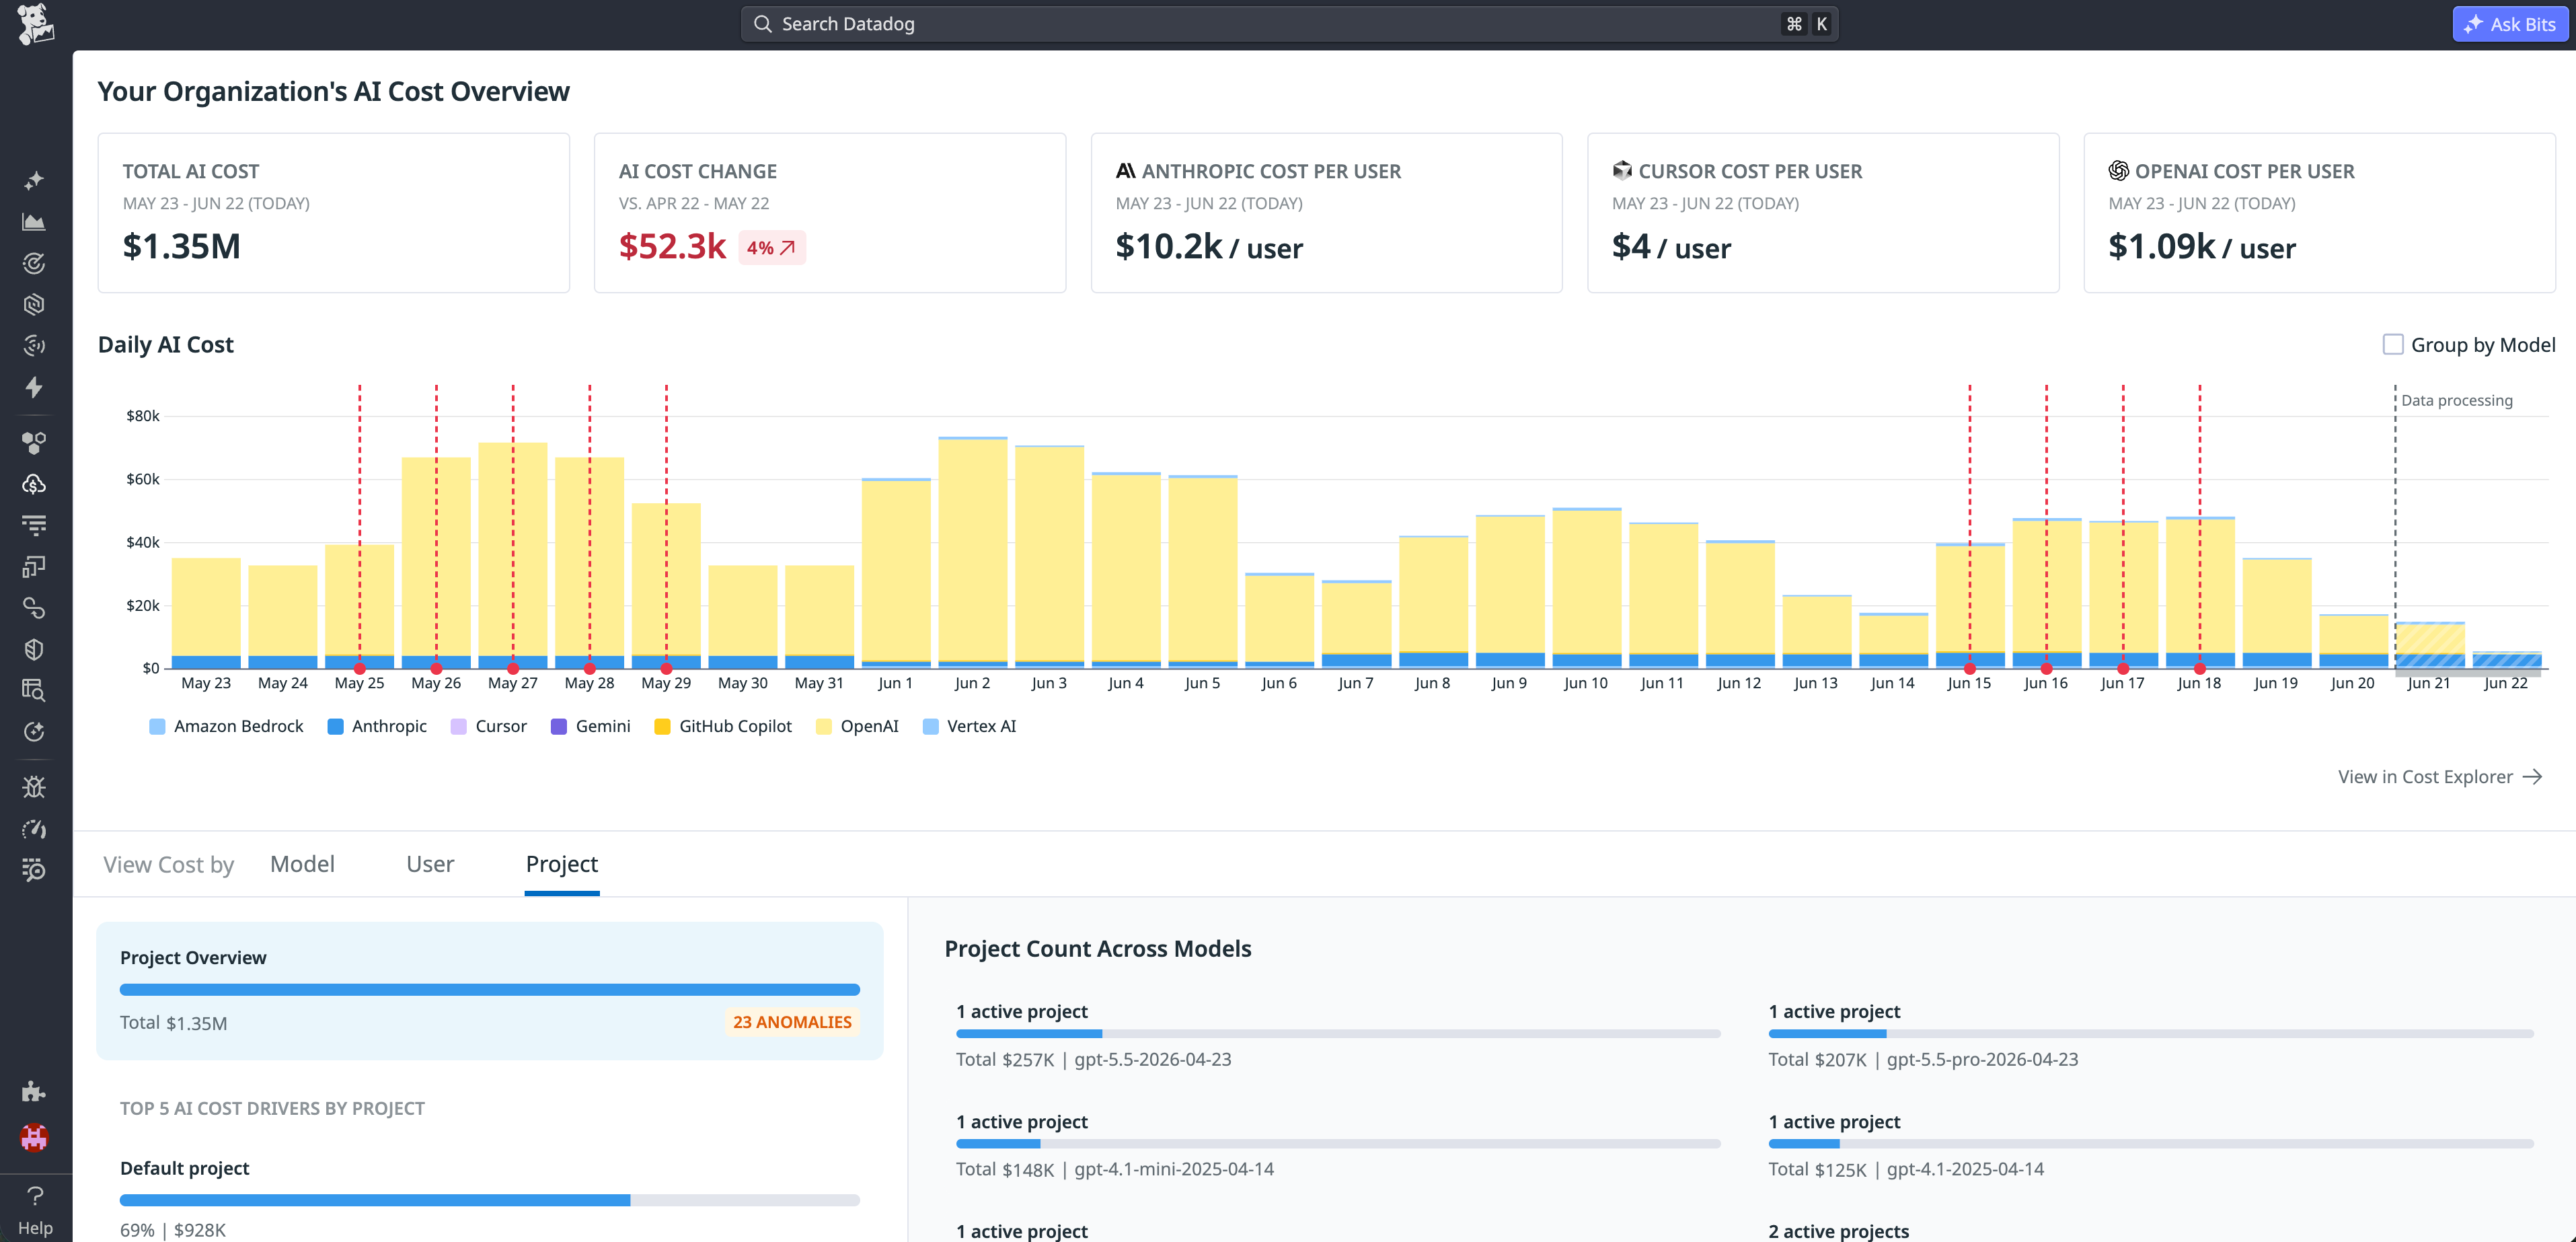The image size is (2576, 1242).
Task: Click the OpenAI logo on the cost card
Action: (2118, 171)
